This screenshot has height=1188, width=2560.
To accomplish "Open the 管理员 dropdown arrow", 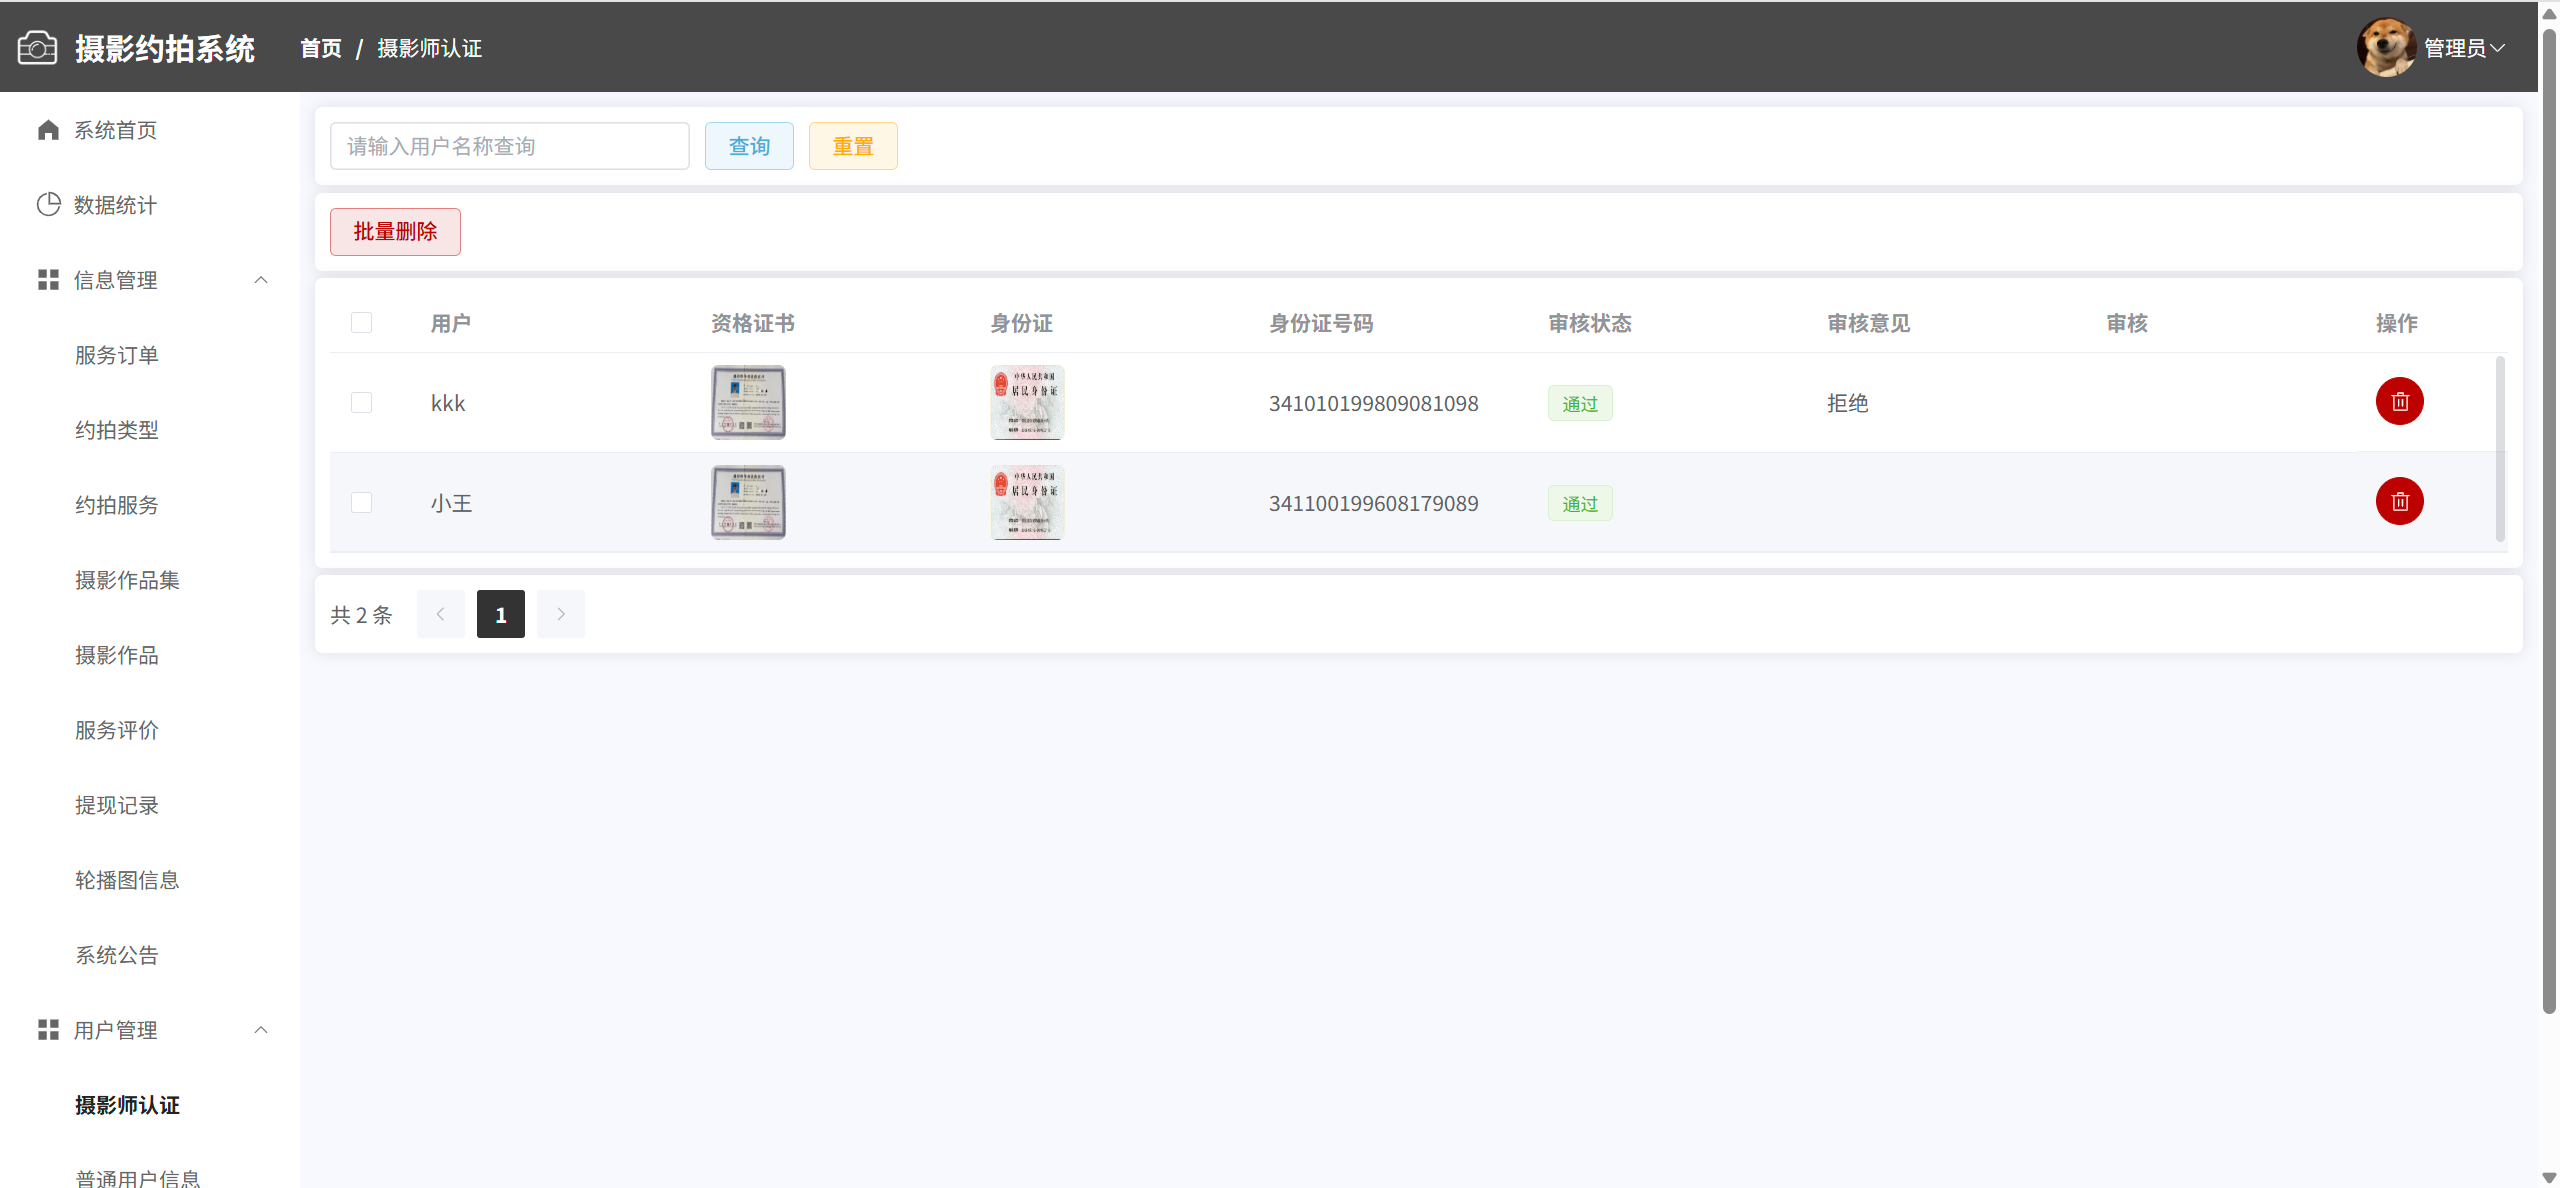I will pyautogui.click(x=2498, y=48).
